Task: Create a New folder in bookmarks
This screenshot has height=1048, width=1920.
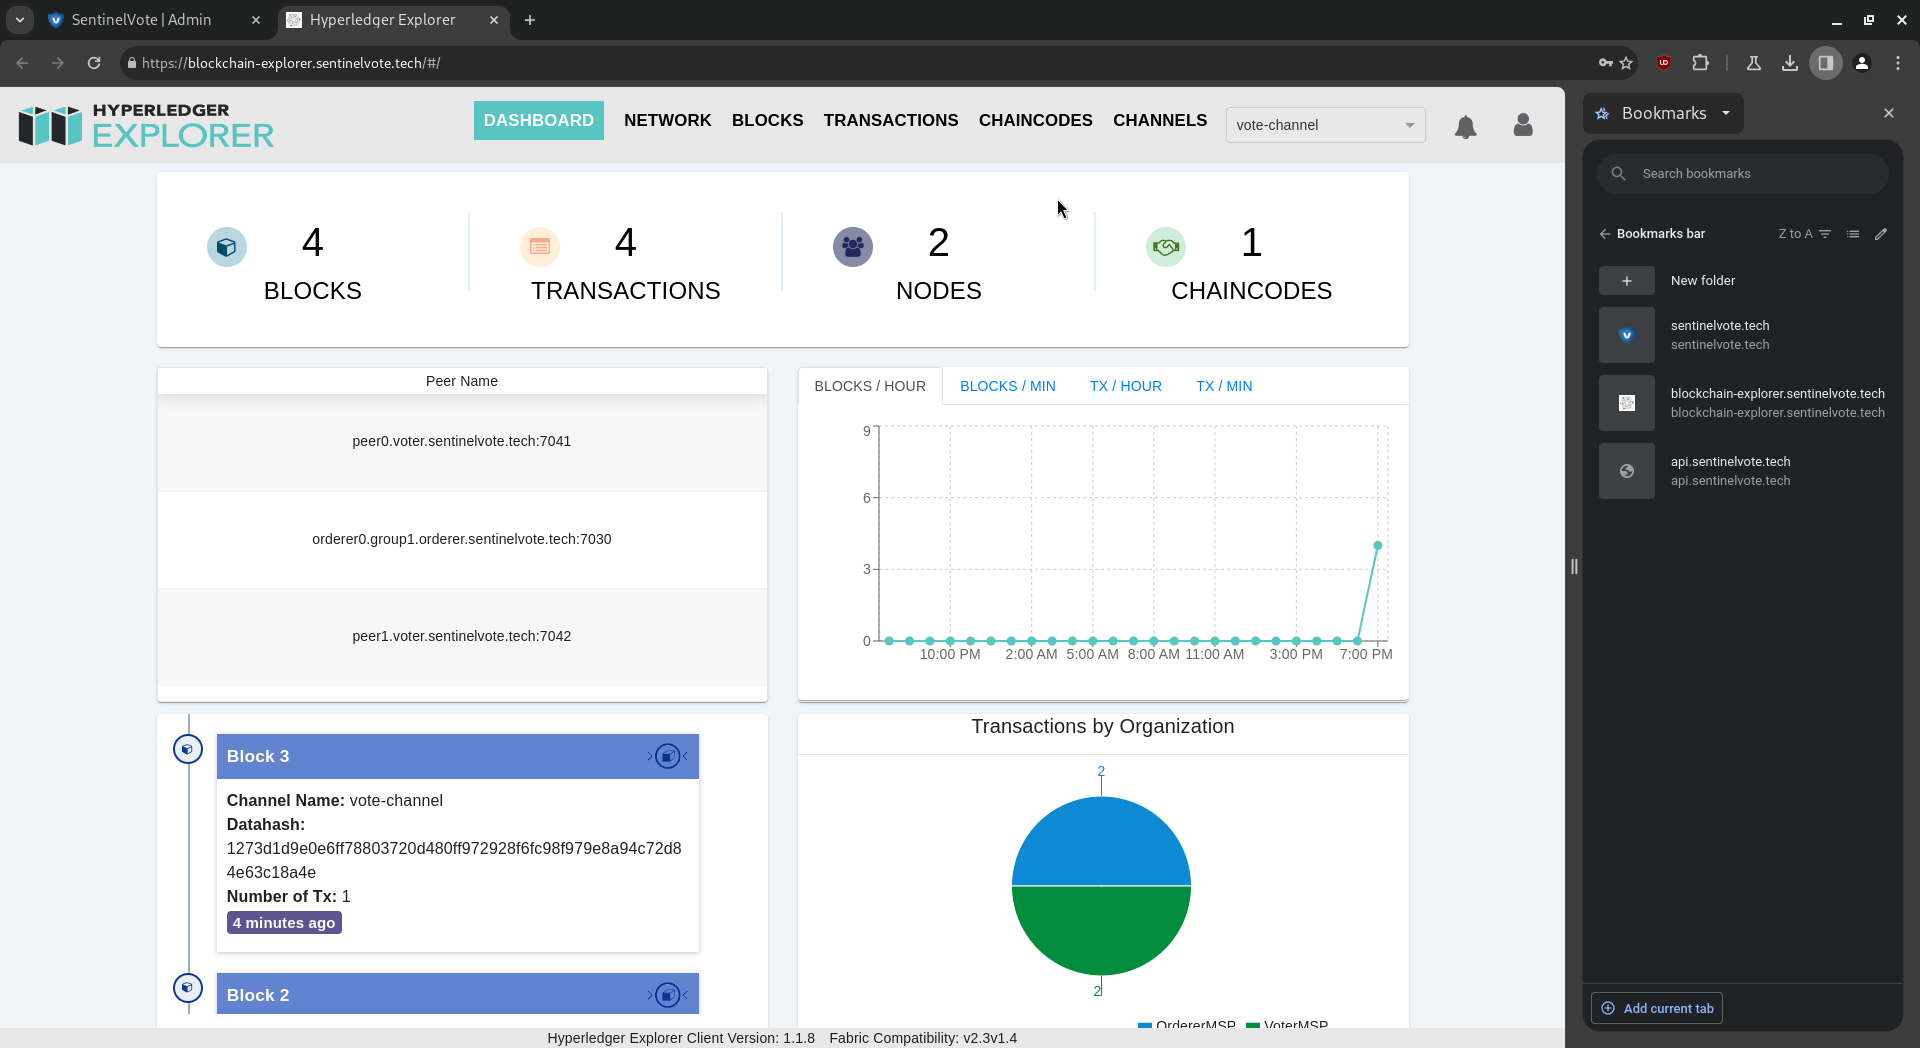Action: coord(1742,281)
